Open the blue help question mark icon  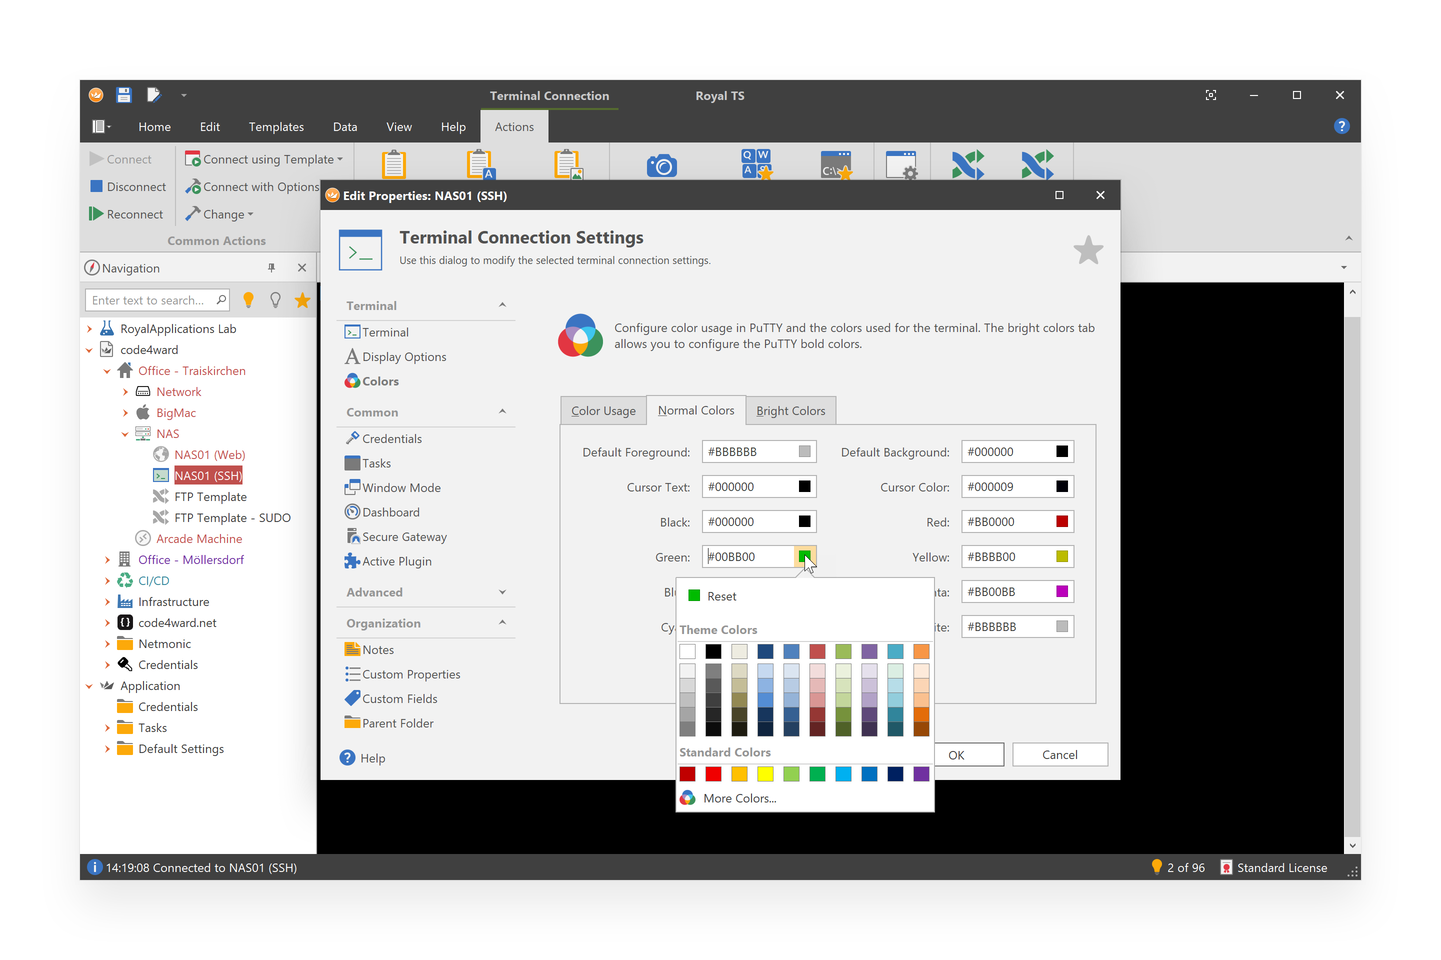1341,126
